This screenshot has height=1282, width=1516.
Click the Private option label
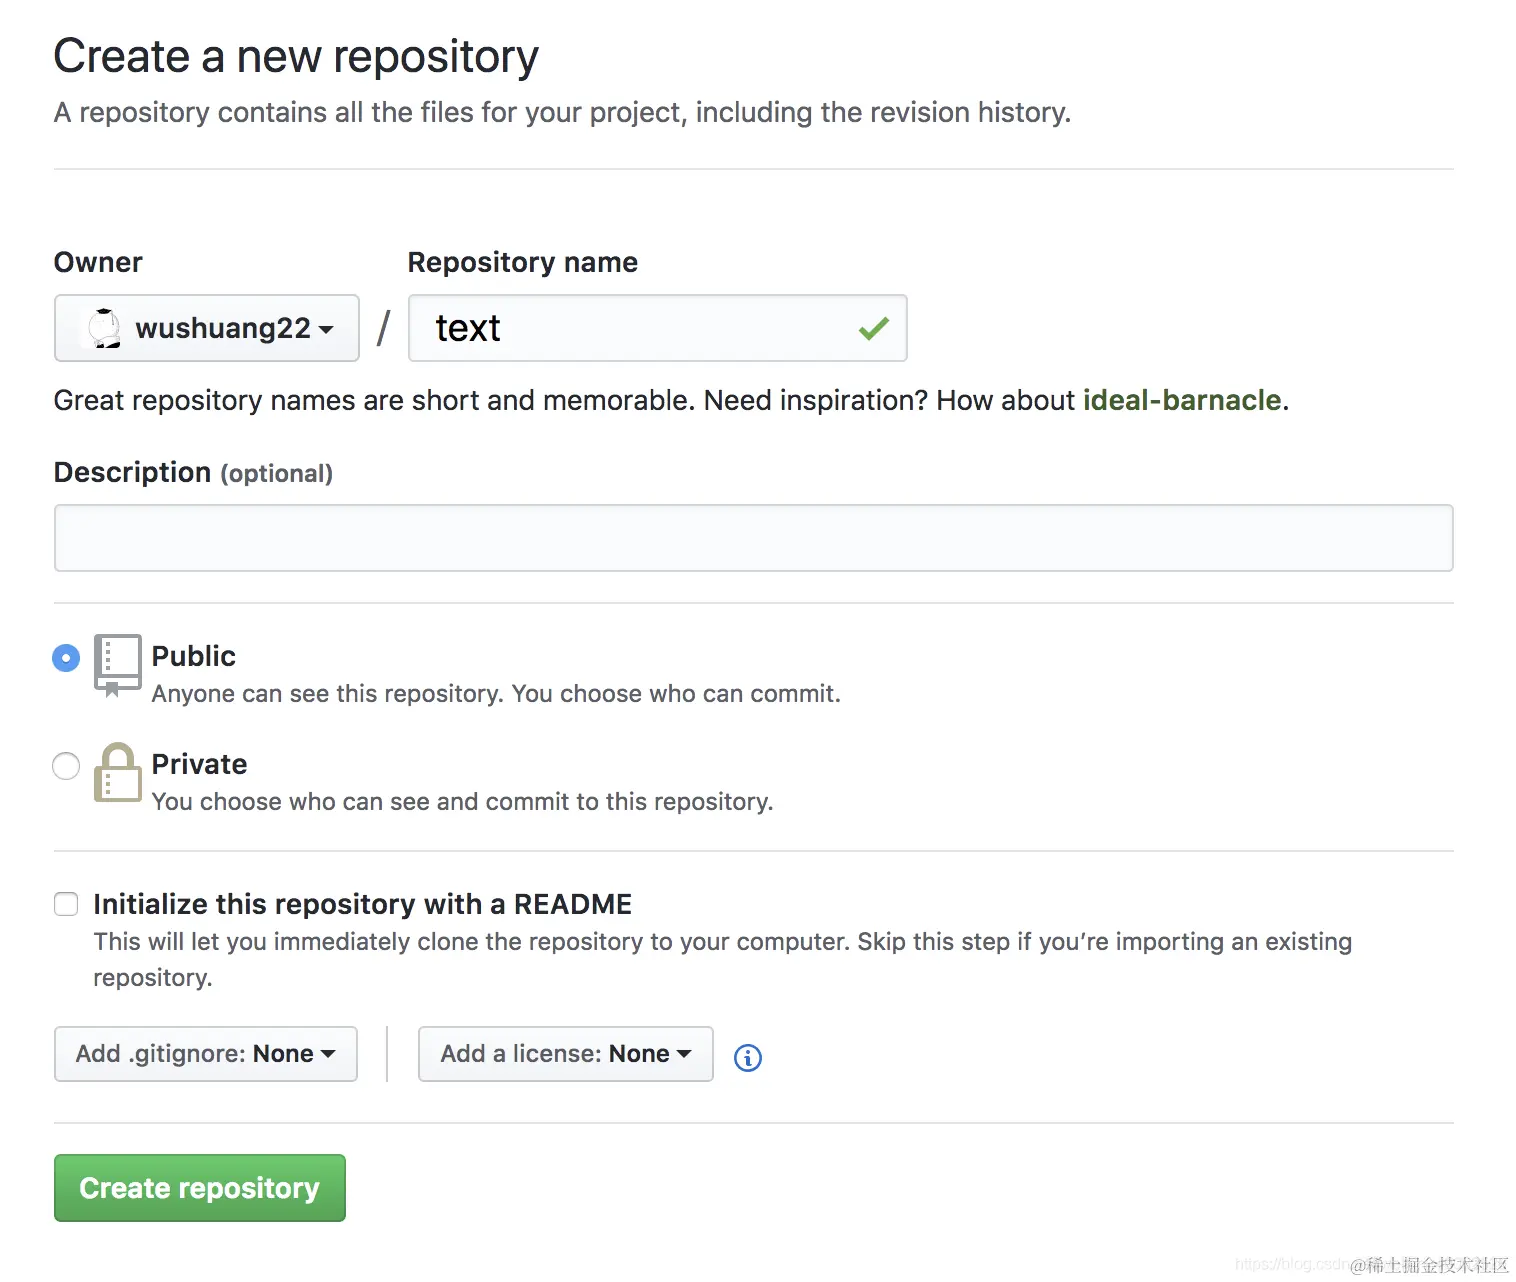point(199,764)
